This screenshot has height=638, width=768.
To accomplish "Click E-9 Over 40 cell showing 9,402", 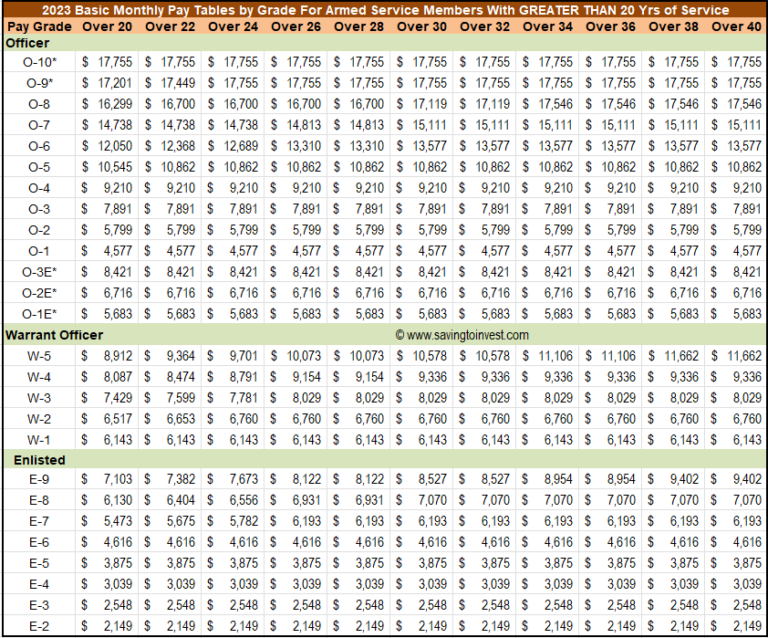I will point(736,479).
